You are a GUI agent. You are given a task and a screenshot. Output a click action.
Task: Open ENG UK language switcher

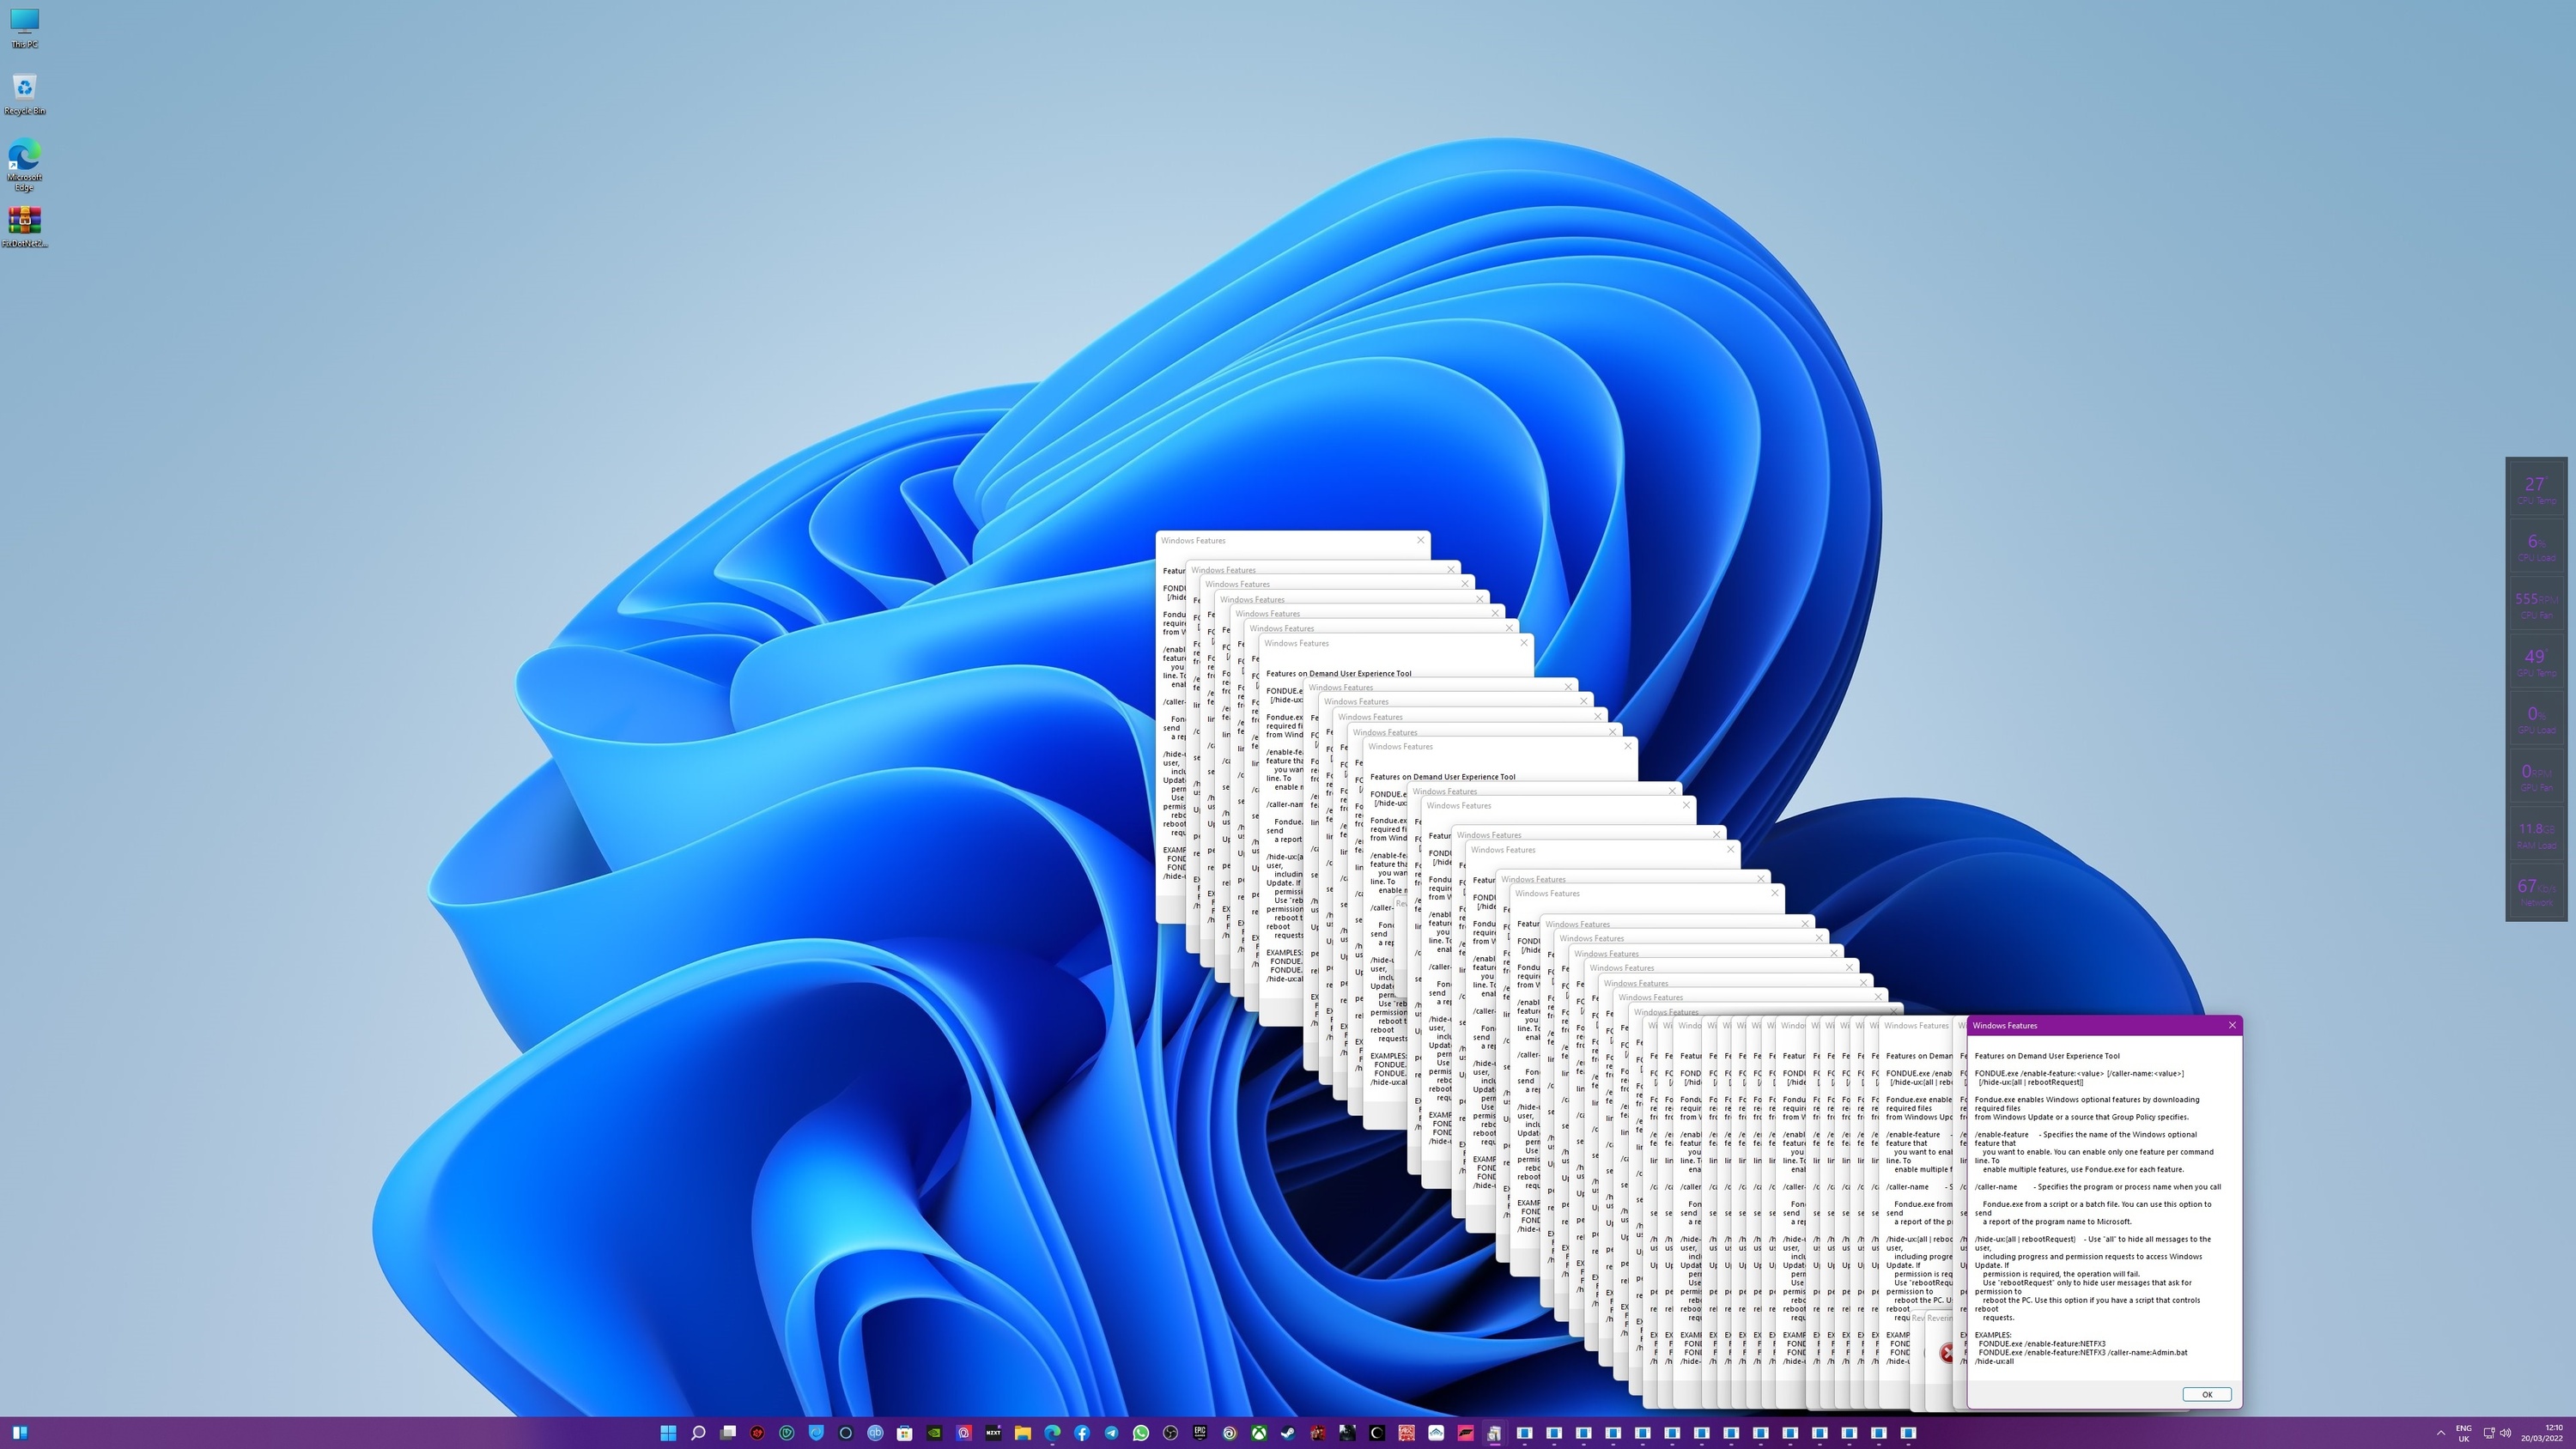click(x=2463, y=1433)
